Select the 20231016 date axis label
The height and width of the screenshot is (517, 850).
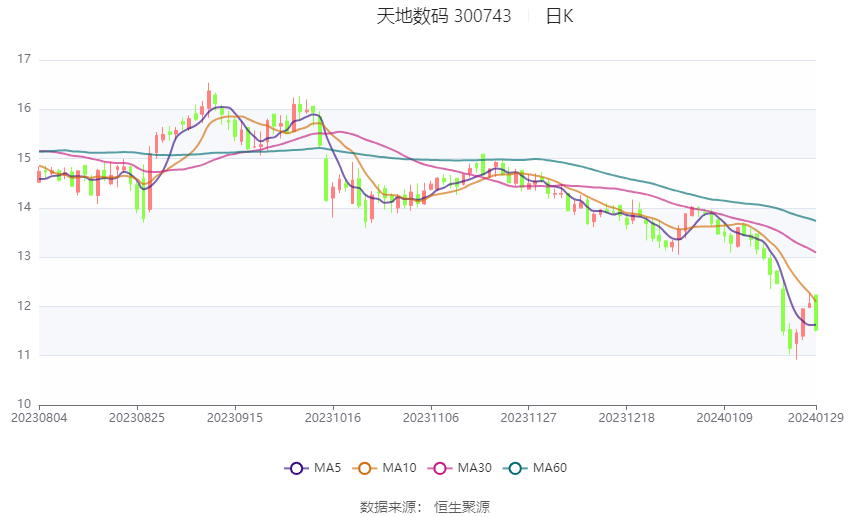332,416
